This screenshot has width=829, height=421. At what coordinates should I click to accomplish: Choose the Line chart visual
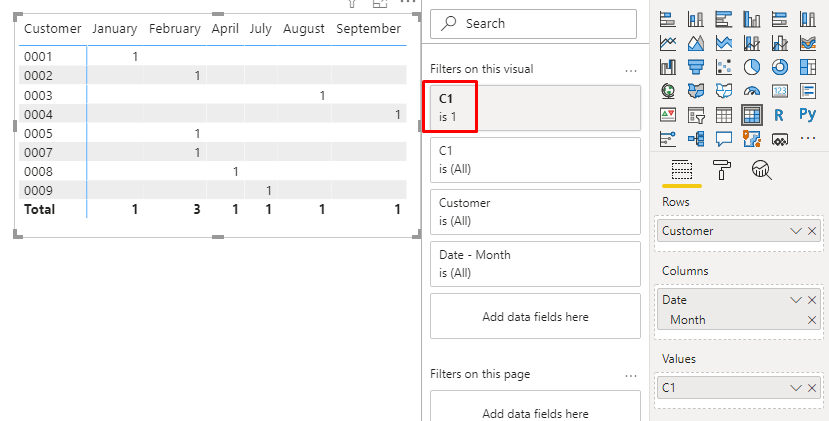668,43
